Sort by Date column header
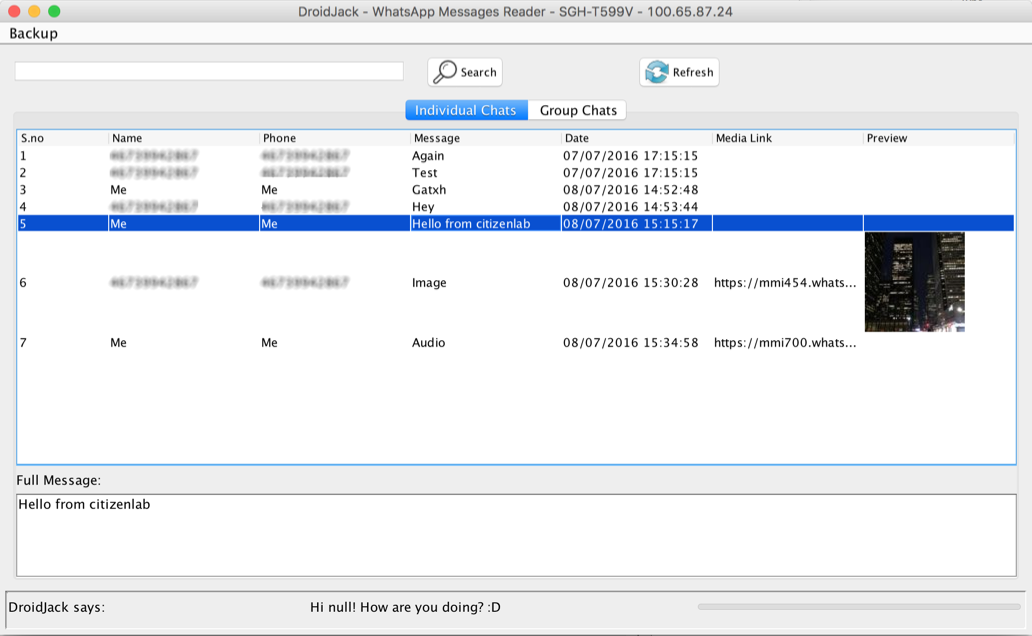1032x636 pixels. coord(577,138)
